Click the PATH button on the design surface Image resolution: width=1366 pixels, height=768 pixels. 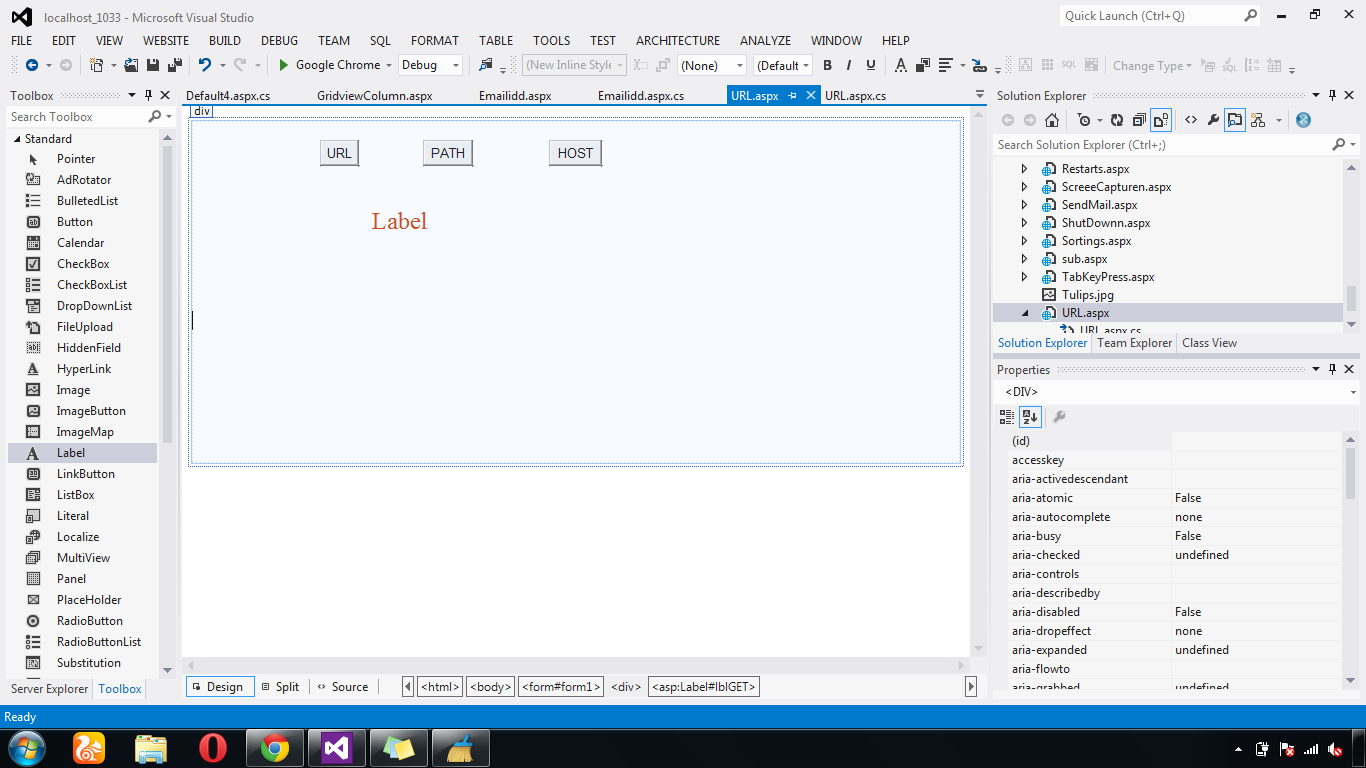(447, 152)
